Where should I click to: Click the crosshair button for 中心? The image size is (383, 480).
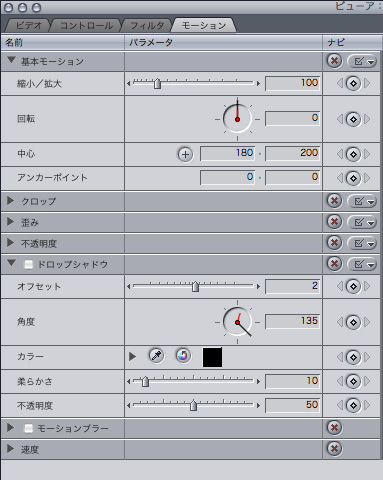tap(185, 154)
